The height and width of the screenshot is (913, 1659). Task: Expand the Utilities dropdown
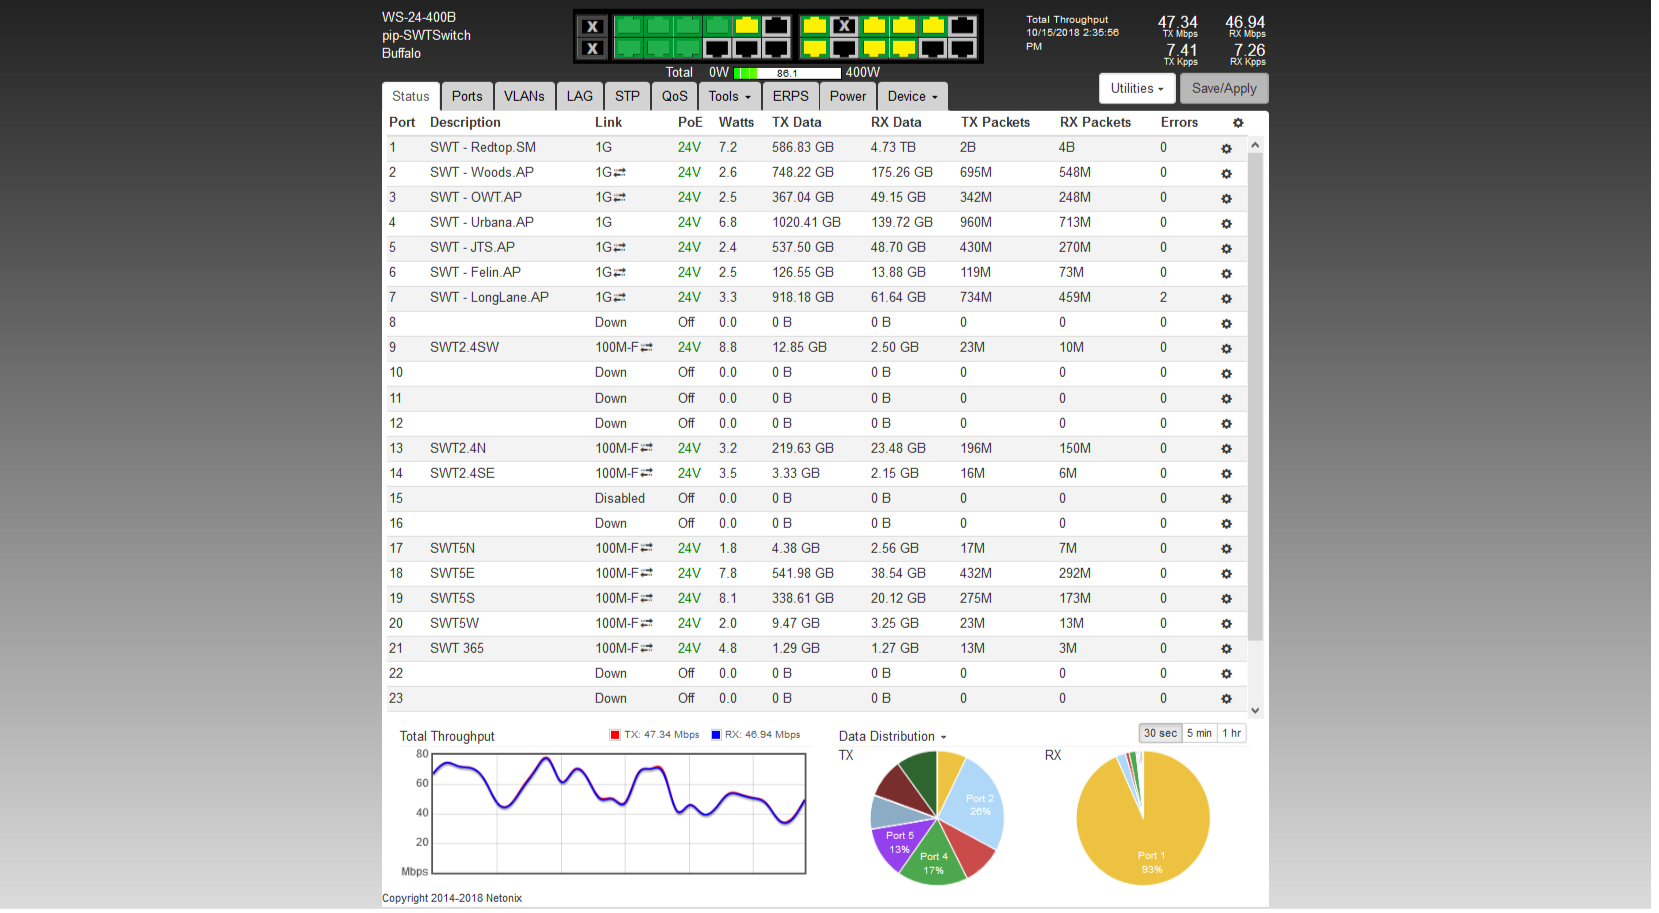tap(1137, 88)
